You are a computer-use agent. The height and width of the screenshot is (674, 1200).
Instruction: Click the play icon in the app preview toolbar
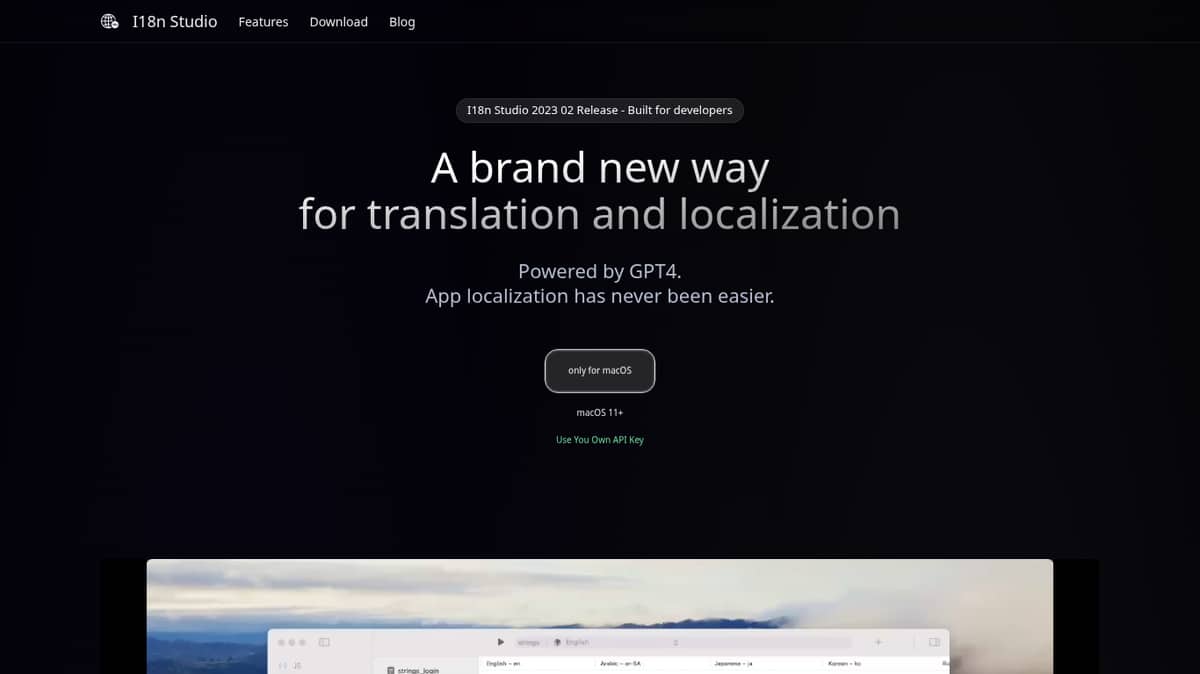point(501,642)
